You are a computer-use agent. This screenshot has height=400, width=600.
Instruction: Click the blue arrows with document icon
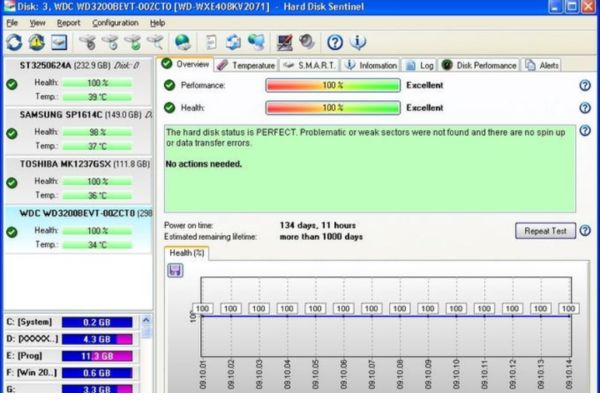[233, 42]
